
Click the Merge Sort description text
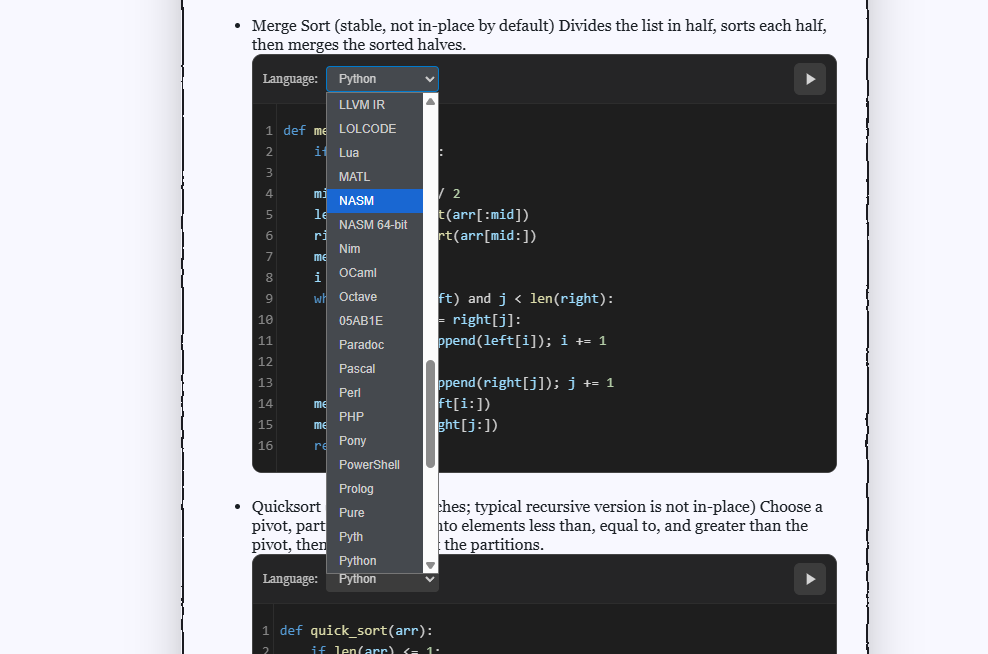tap(539, 35)
